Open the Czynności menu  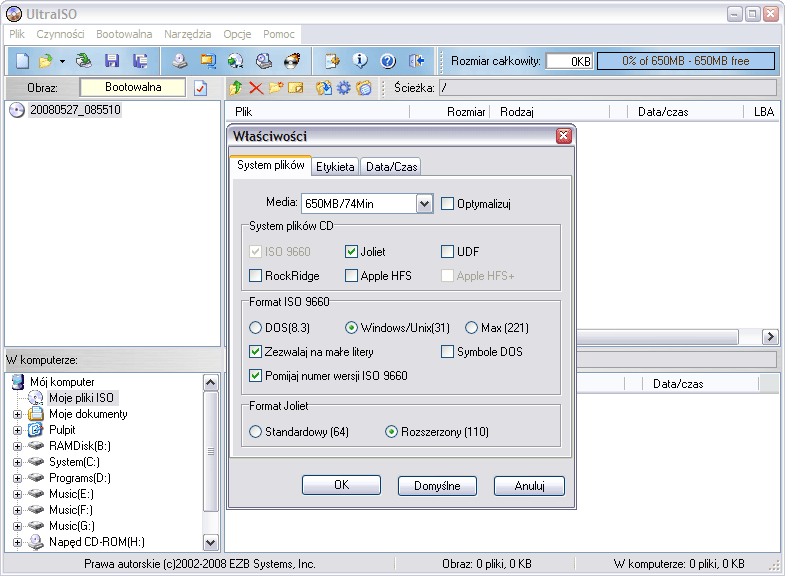[x=60, y=34]
